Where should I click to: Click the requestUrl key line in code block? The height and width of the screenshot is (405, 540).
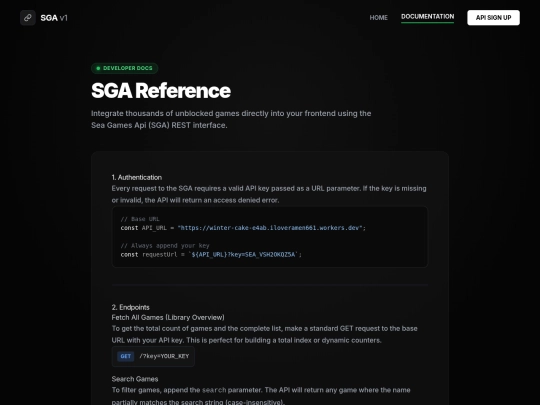(x=211, y=255)
